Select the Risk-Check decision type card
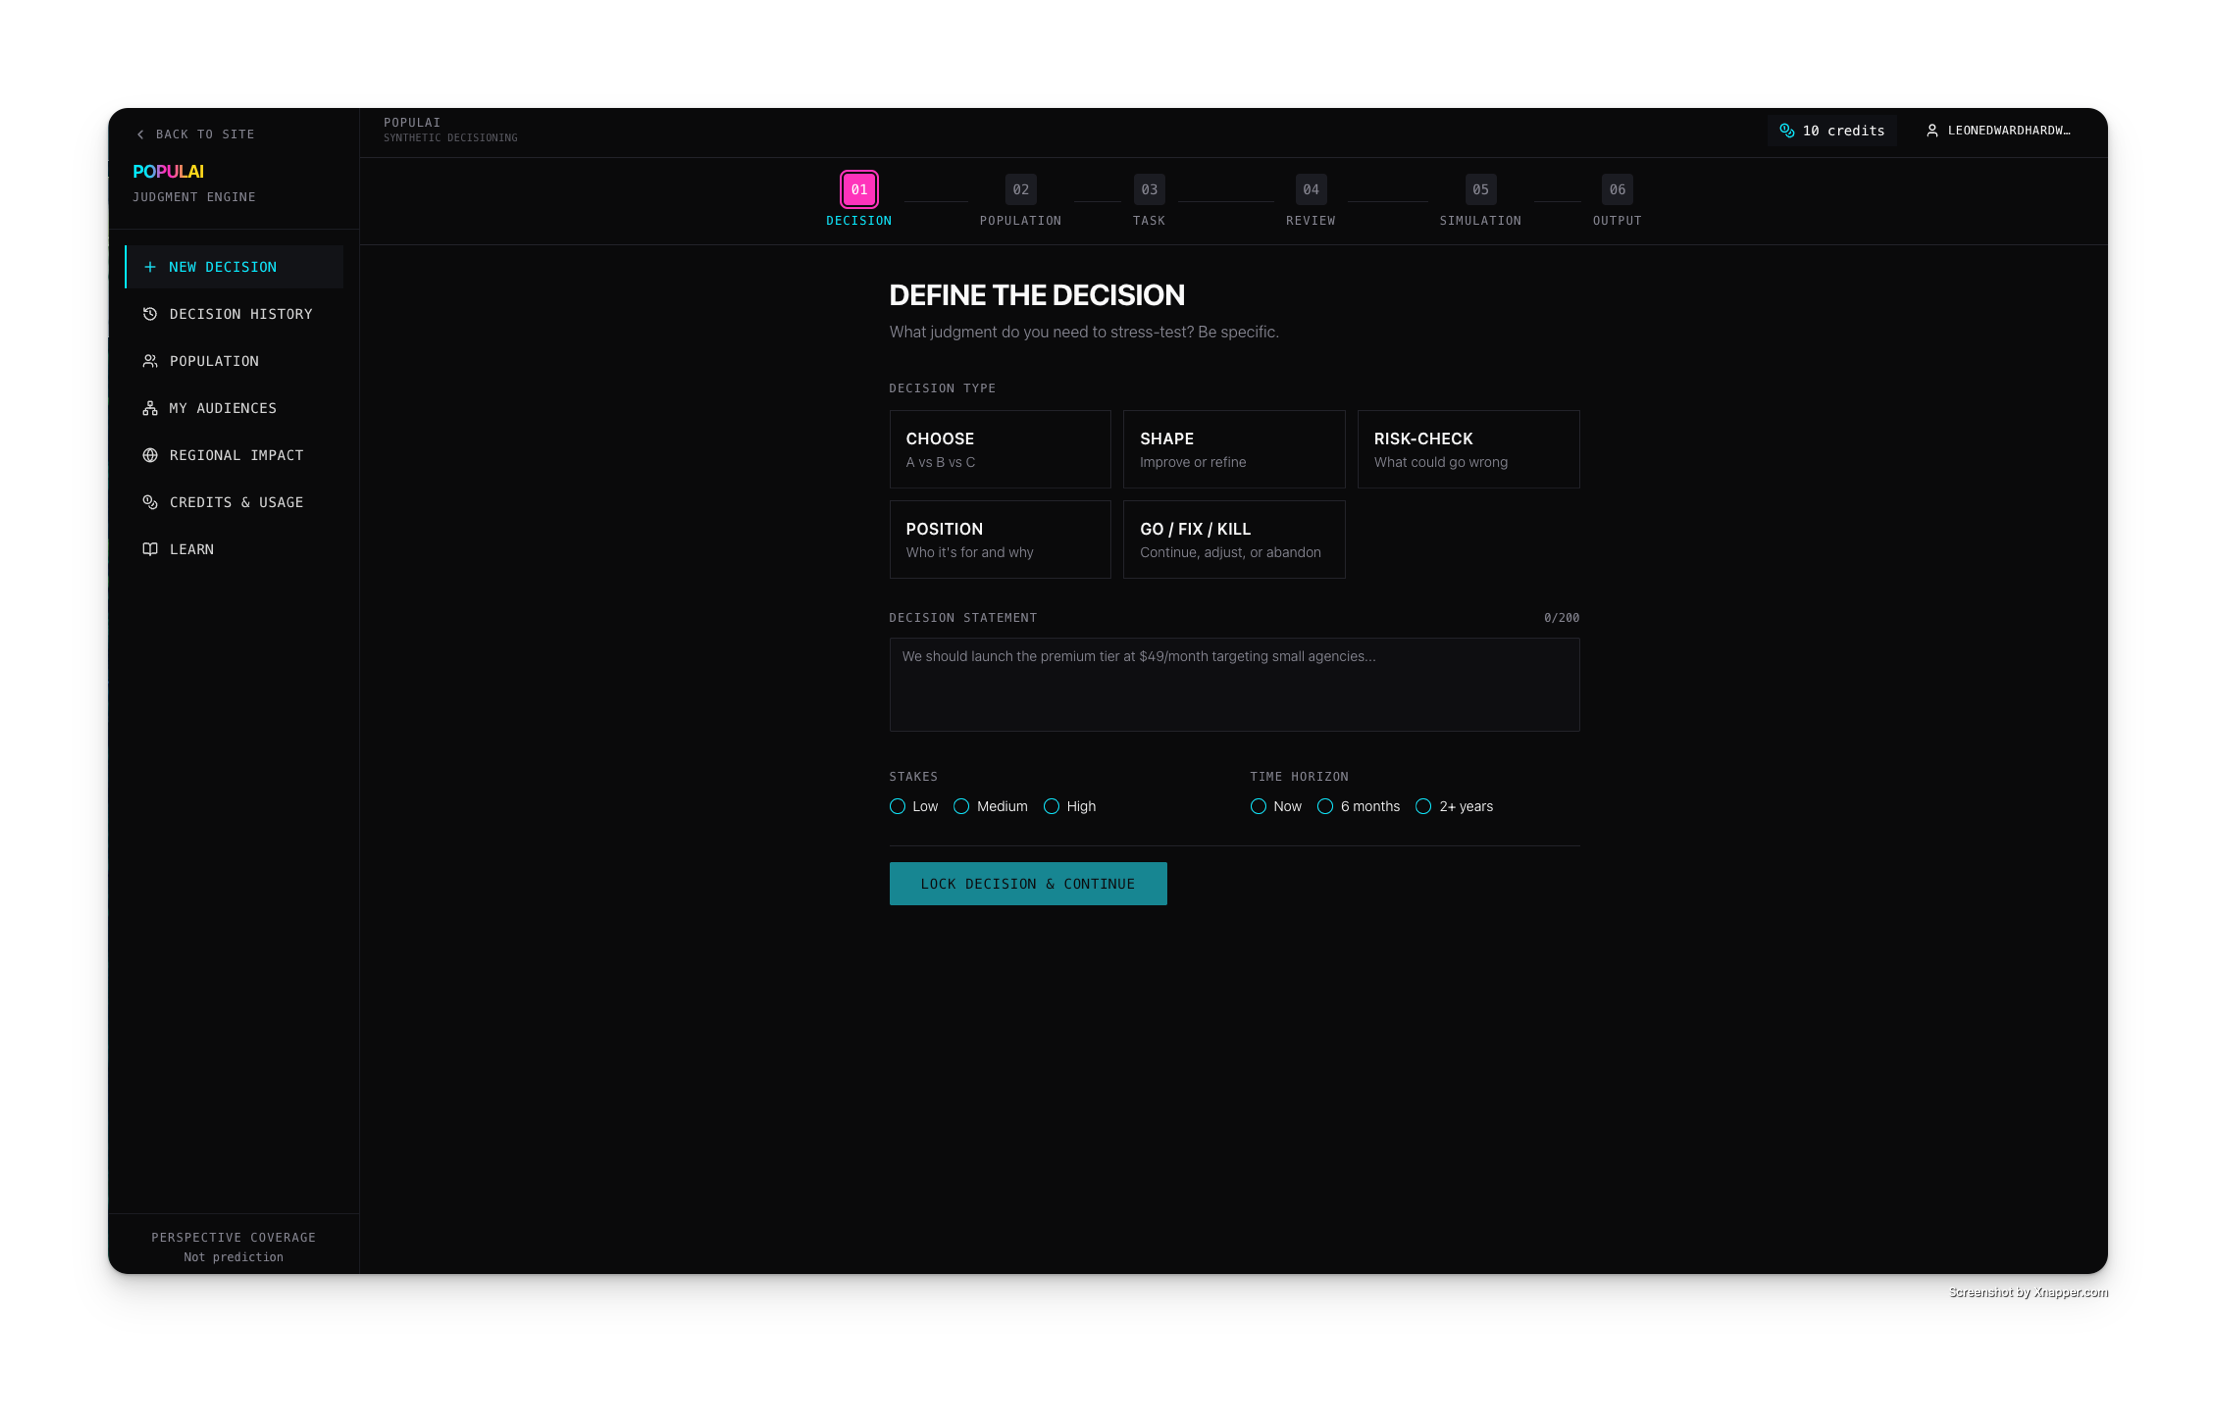This screenshot has height=1407, width=2216. click(1468, 449)
